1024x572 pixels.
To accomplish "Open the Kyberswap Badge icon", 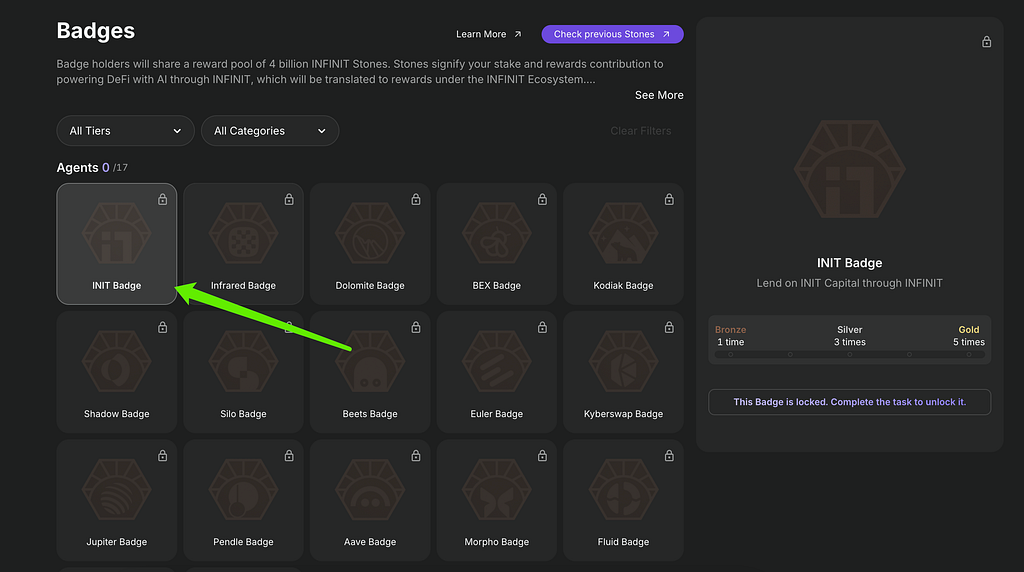I will click(623, 362).
